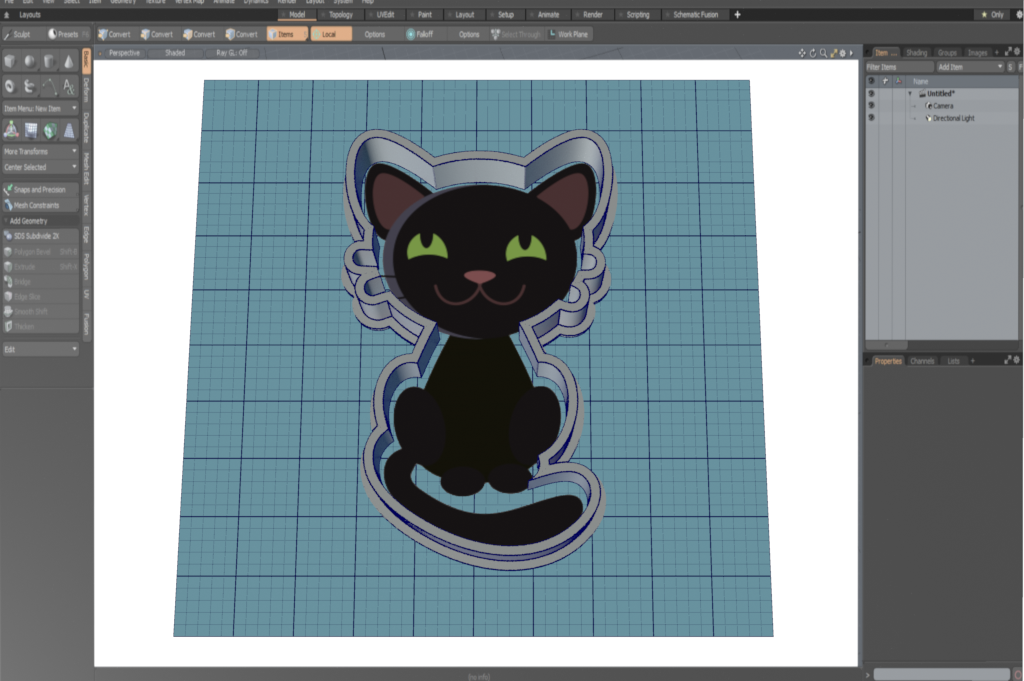Toggle visibility of the Camera item
The width and height of the screenshot is (1024, 681).
click(871, 105)
